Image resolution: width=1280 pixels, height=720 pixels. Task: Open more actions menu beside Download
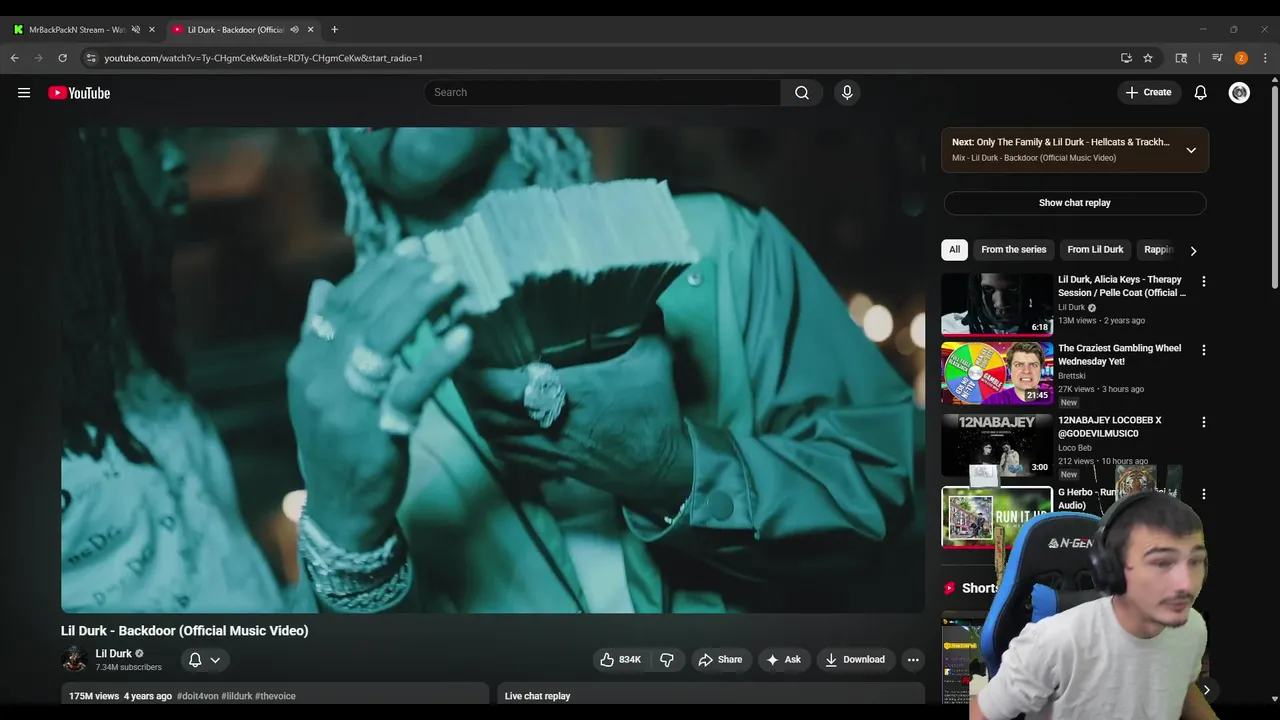coord(913,660)
